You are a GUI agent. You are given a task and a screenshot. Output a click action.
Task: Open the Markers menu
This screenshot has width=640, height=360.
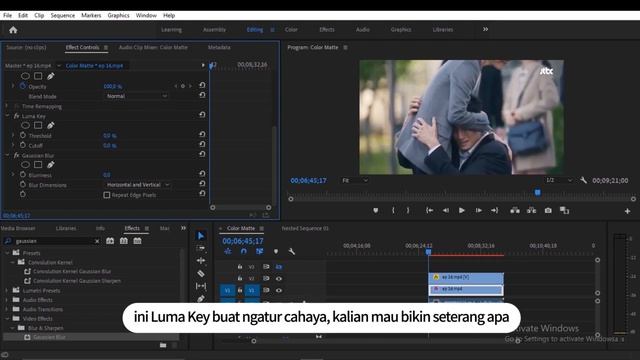(91, 15)
